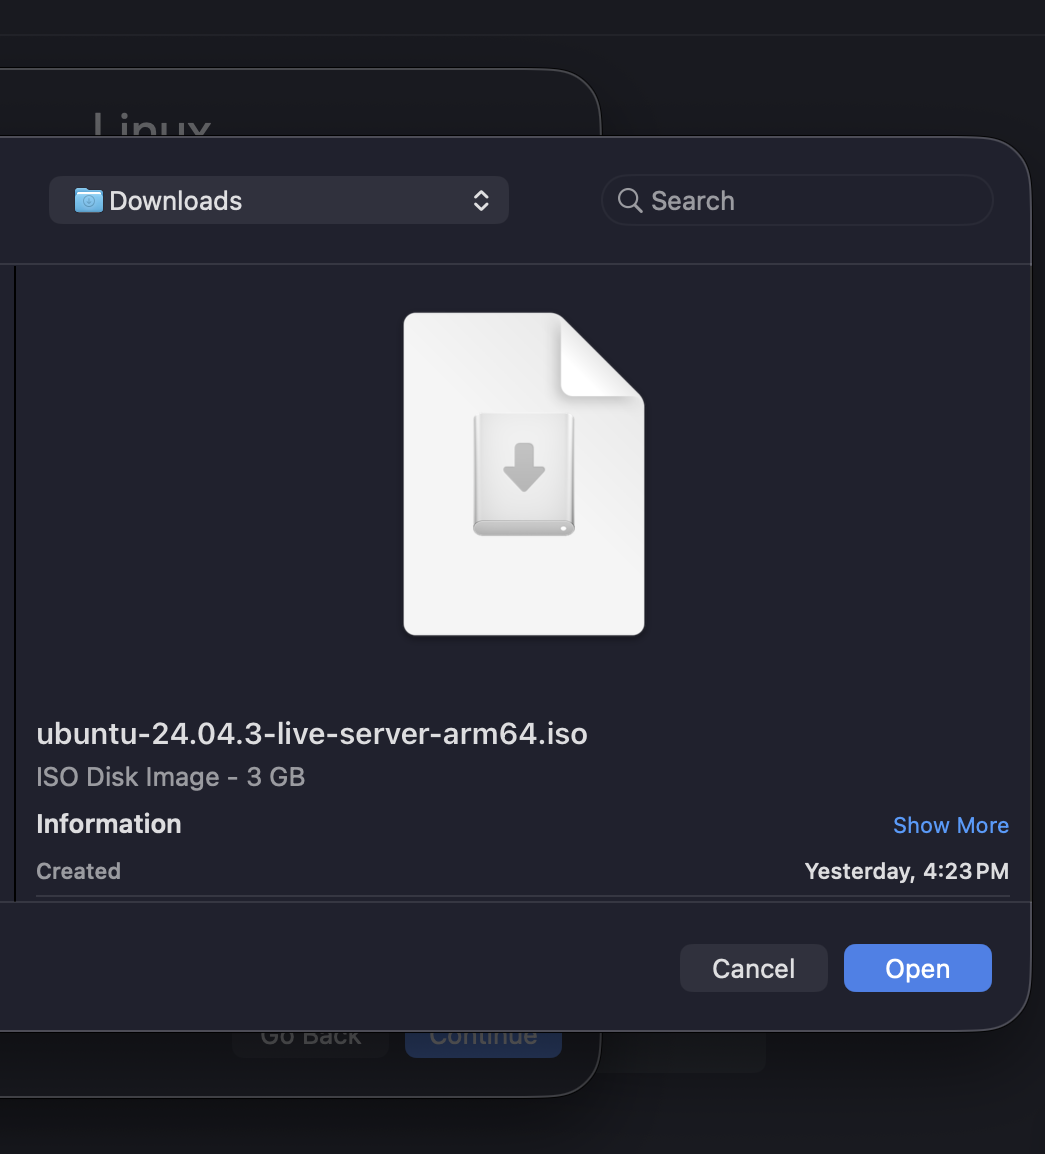Click the download arrow on the ISO document icon
The width and height of the screenshot is (1045, 1154).
(523, 468)
